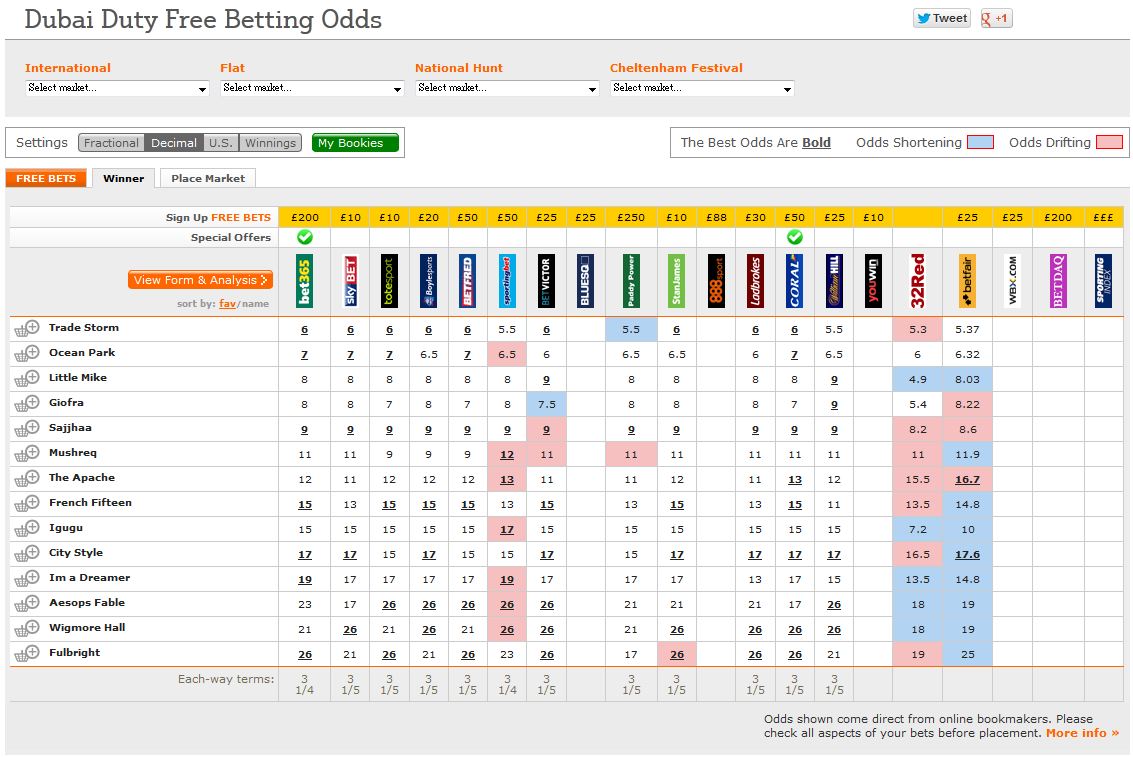Click the bet365 bookmaker logo

point(305,281)
